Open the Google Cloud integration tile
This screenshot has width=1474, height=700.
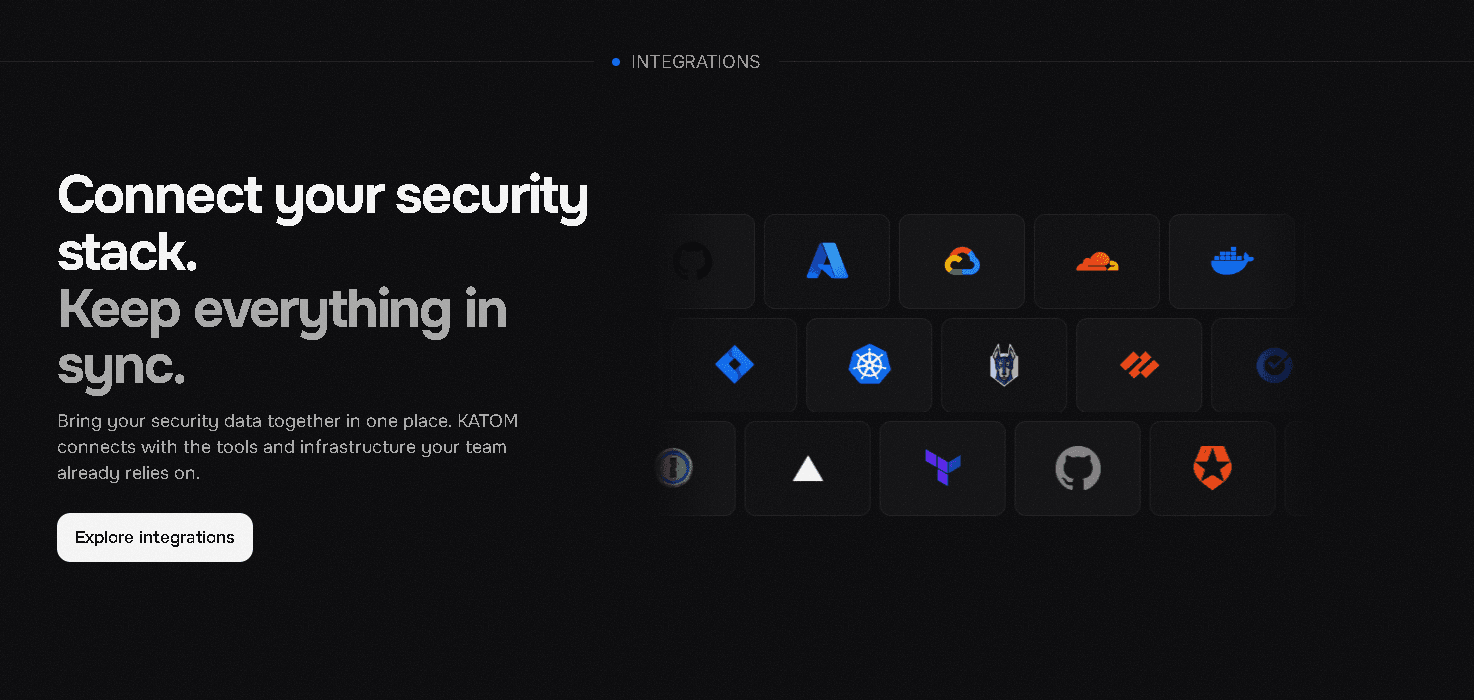click(962, 261)
